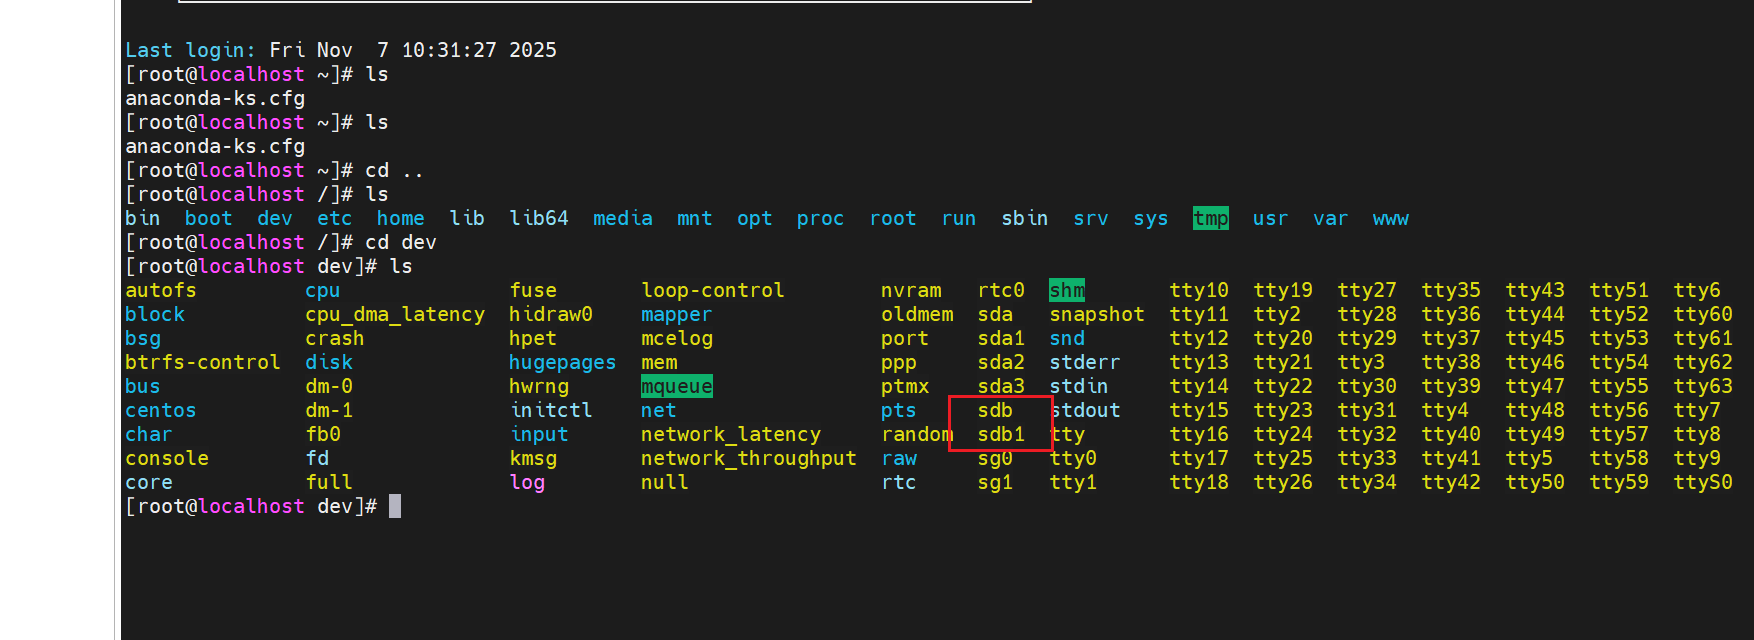This screenshot has width=1754, height=640.
Task: Click the sdb device in the listing
Action: click(994, 411)
